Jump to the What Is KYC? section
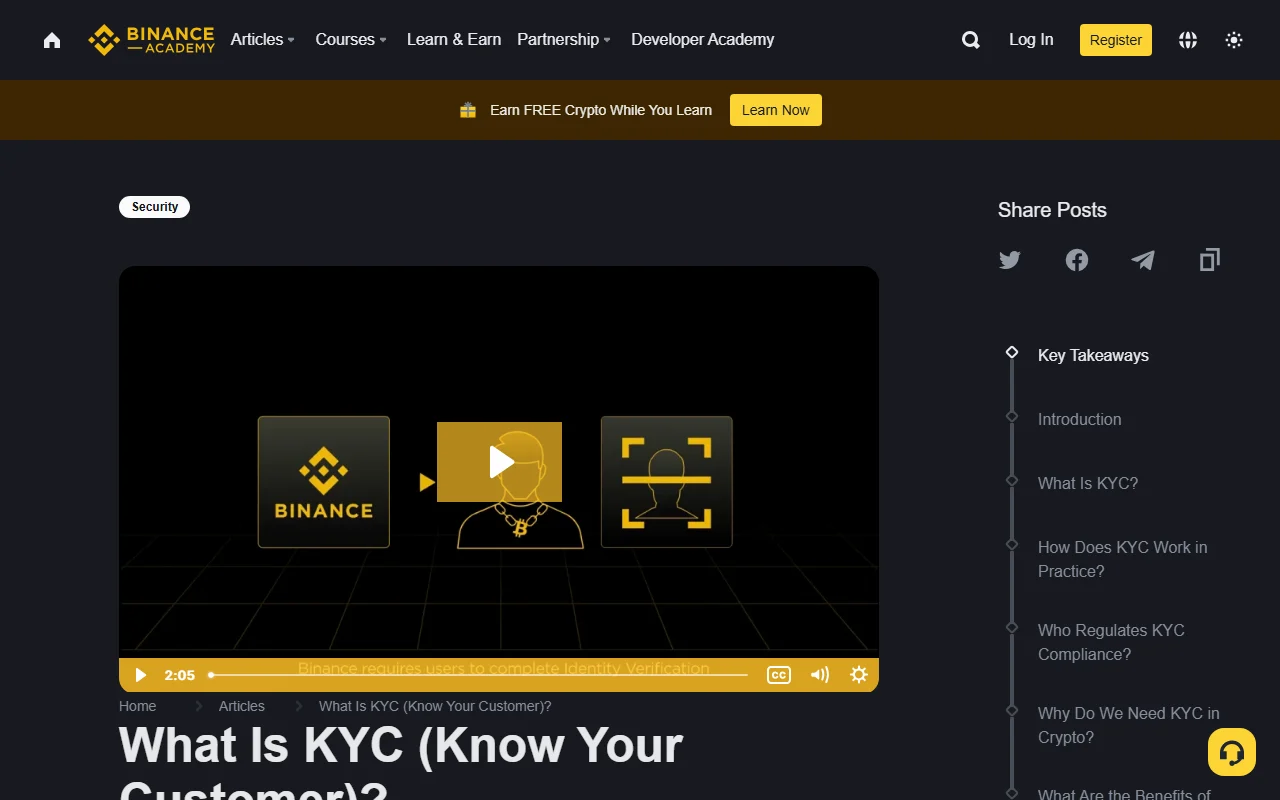This screenshot has height=800, width=1280. [1088, 483]
